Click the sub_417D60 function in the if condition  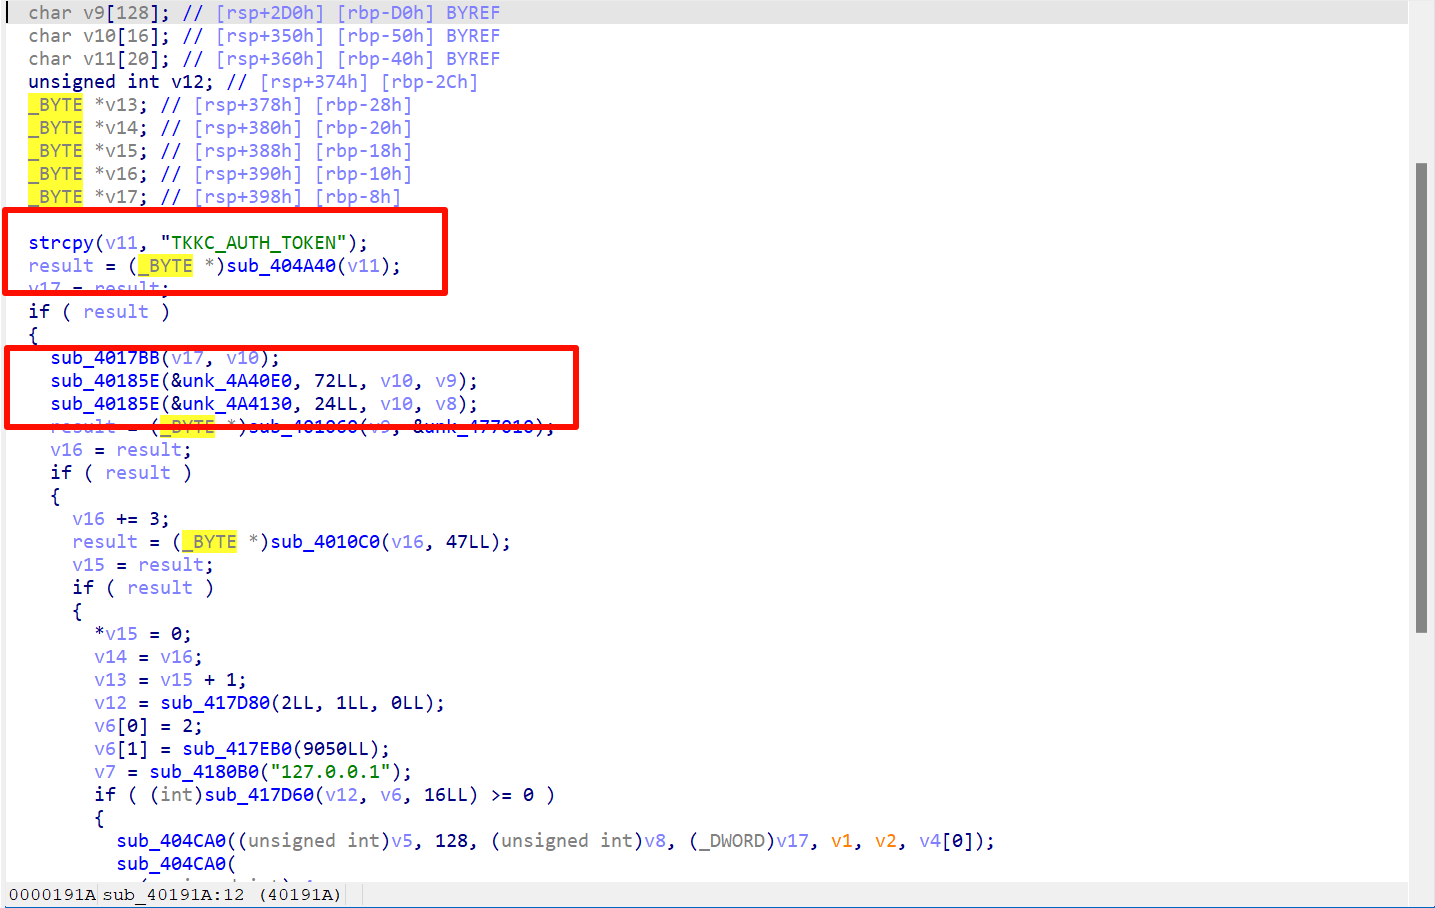(x=259, y=795)
